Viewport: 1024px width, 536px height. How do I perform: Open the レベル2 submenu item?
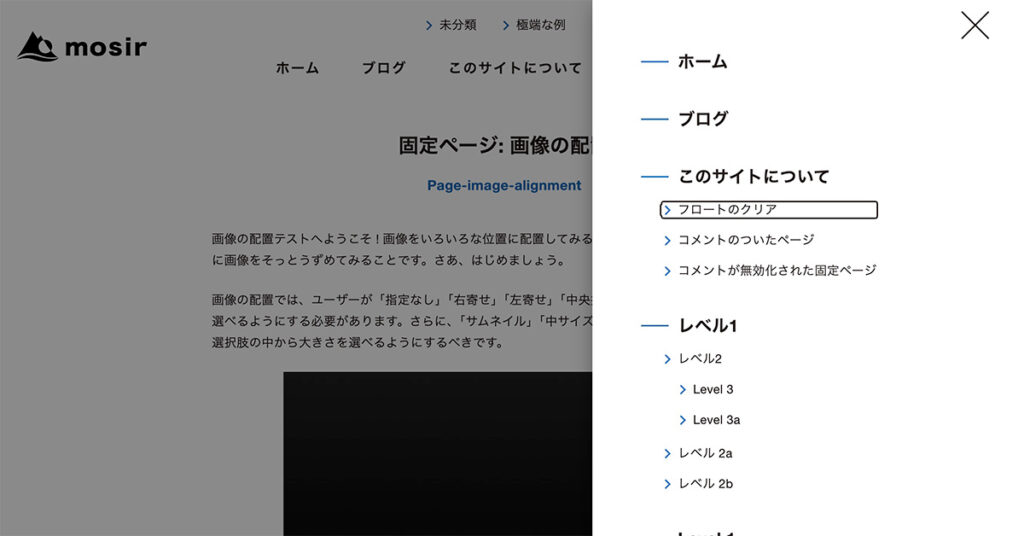(x=700, y=359)
